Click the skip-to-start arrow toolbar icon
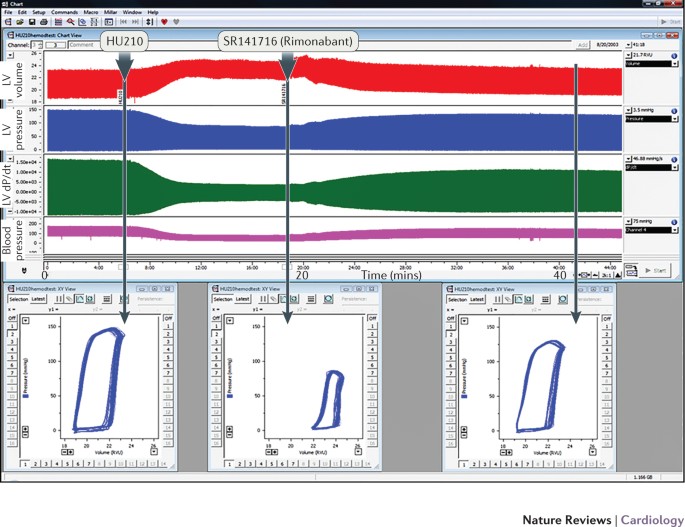Screen dimensions: 685x527 pos(123,21)
